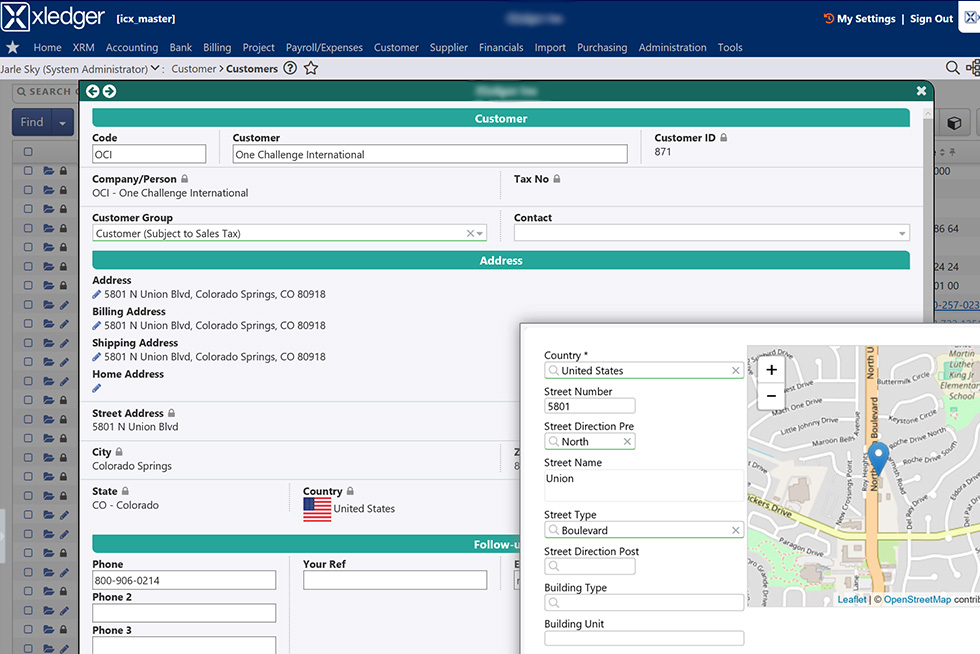Viewport: 980px width, 654px height.
Task: Open the Home menu
Action: 48,48
